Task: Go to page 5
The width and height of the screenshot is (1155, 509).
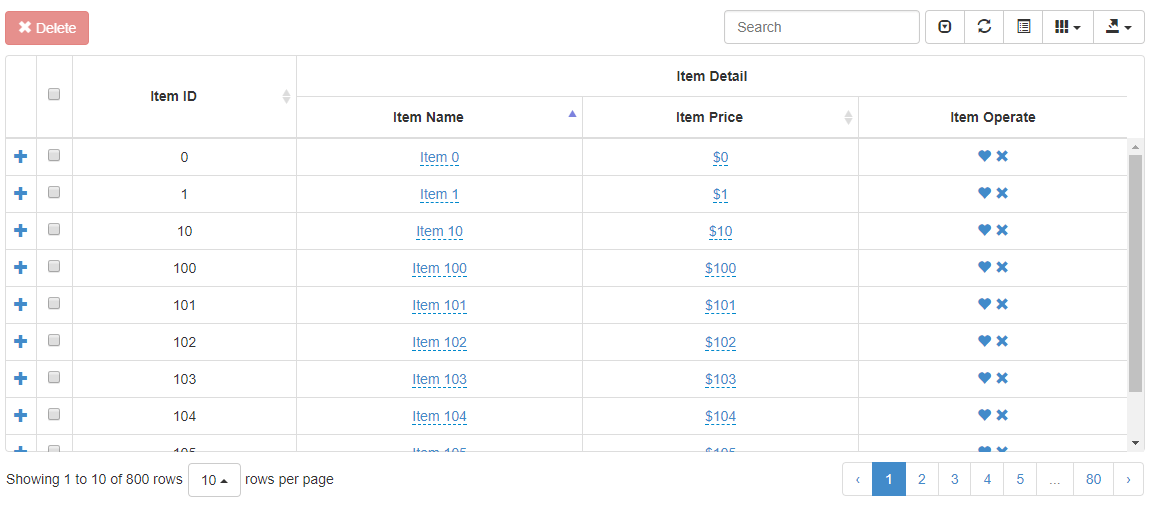Action: click(x=1020, y=480)
